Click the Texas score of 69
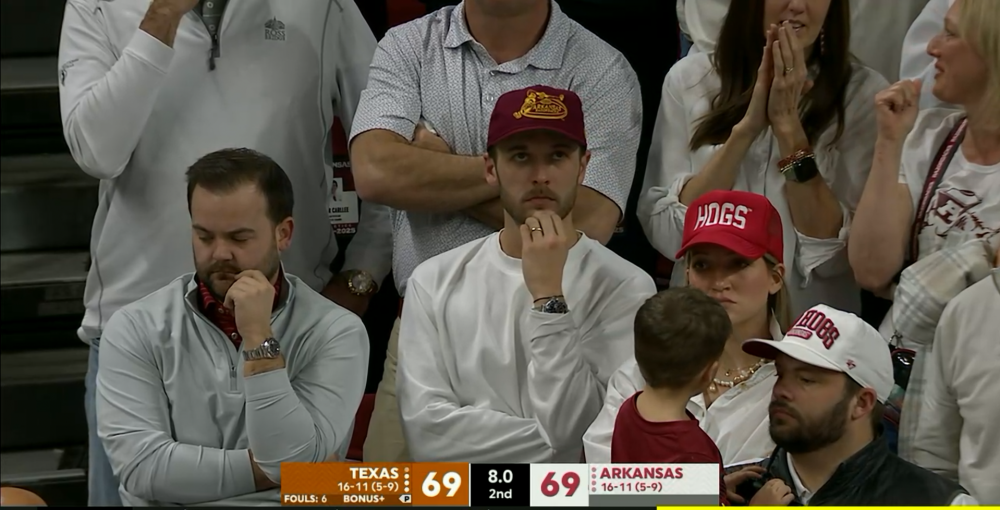Screen dimensions: 1000x510 tap(441, 484)
